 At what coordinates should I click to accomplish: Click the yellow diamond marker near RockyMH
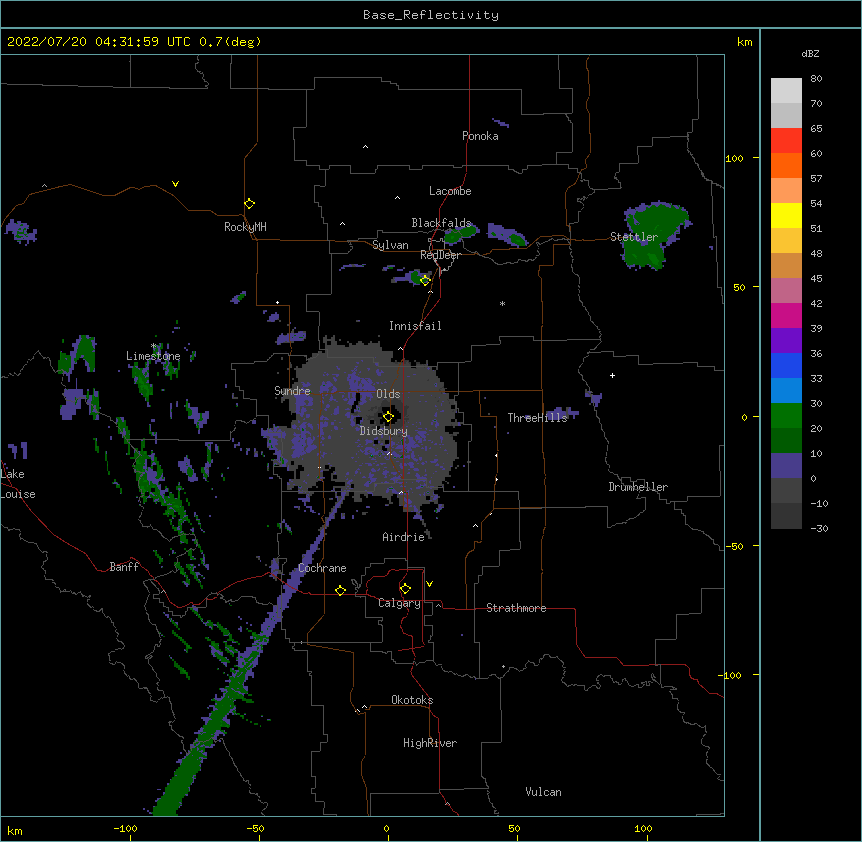[249, 203]
